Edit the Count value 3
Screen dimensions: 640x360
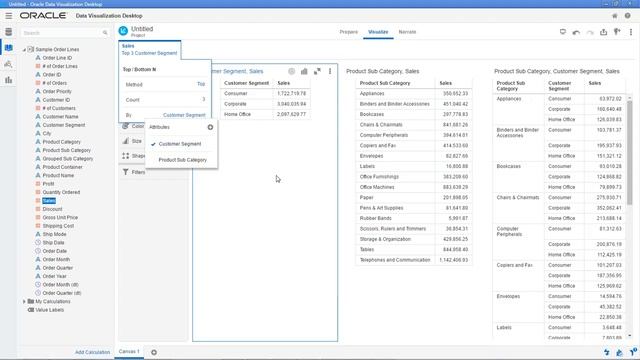click(x=203, y=100)
